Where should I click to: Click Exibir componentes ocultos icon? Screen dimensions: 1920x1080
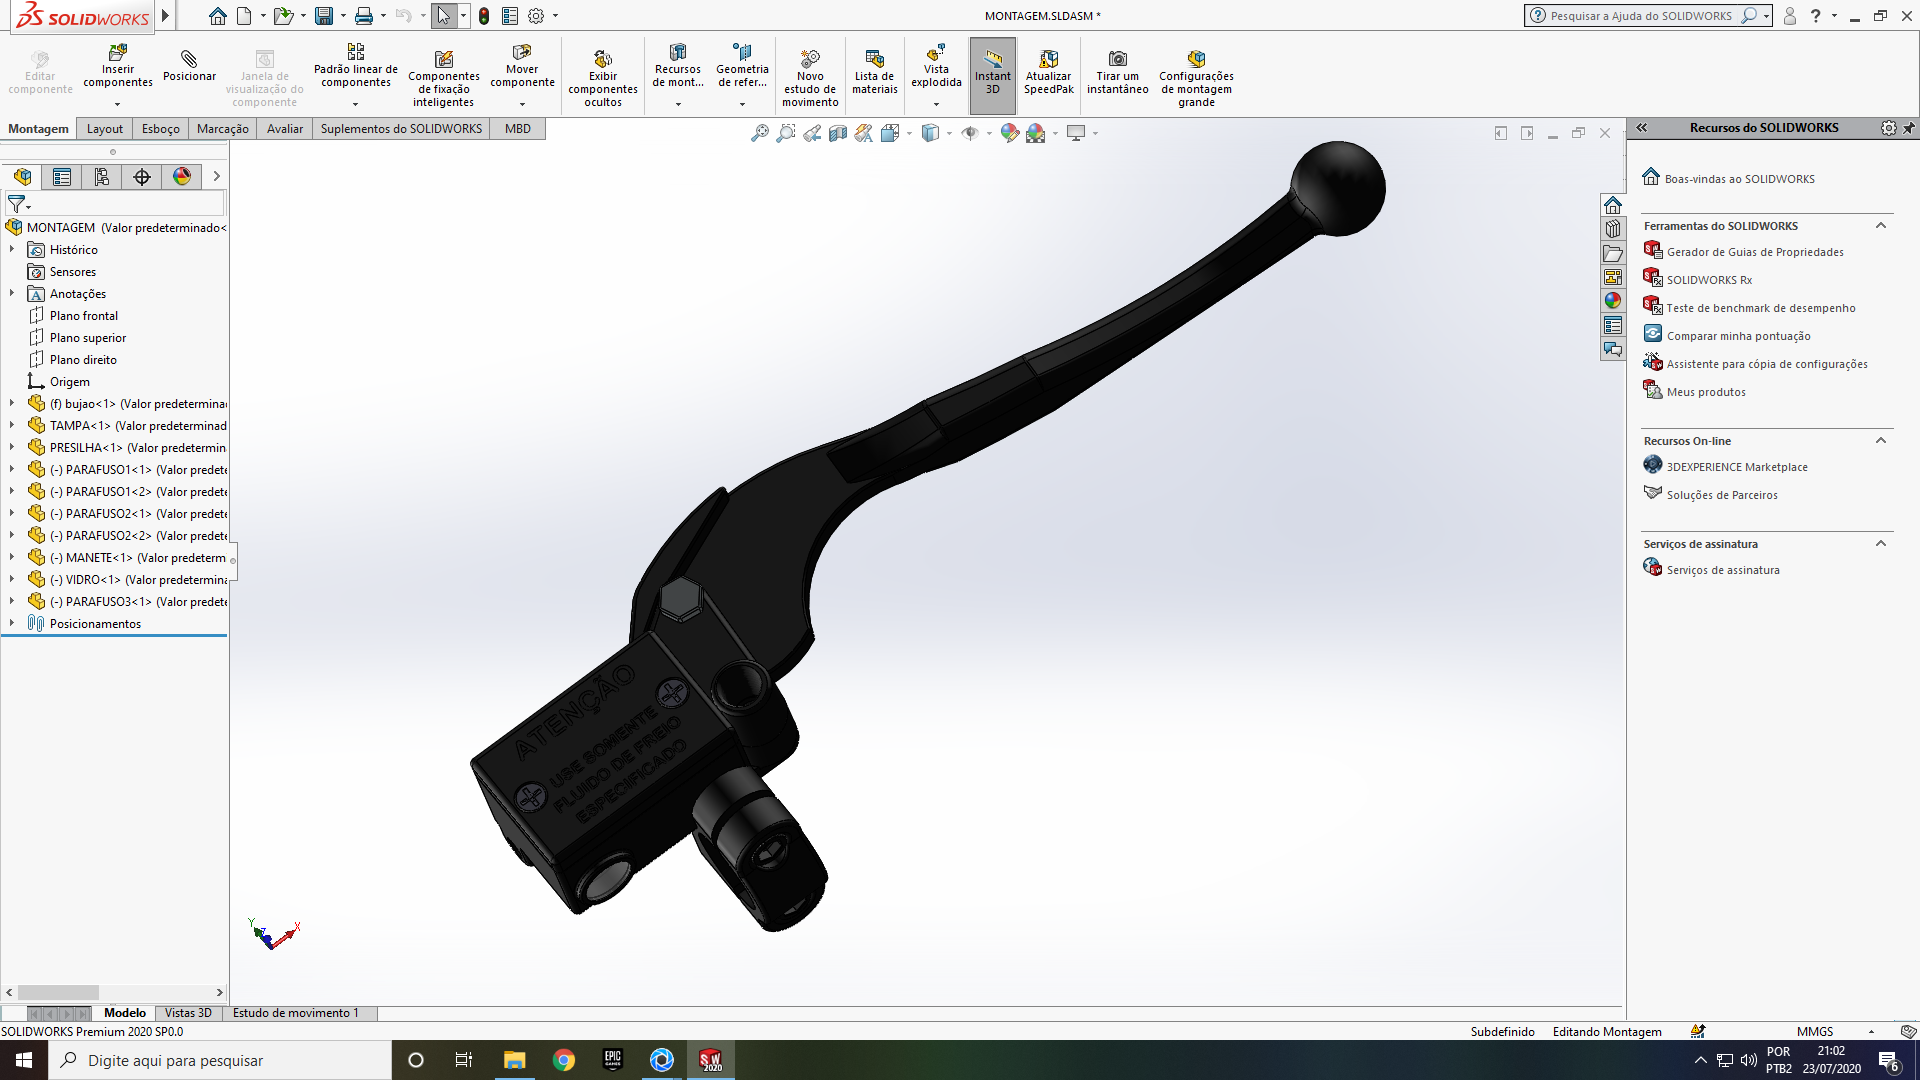point(603,59)
